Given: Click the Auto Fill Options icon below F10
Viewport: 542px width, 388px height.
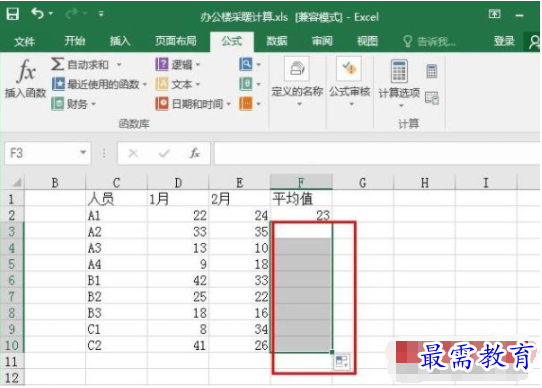Looking at the screenshot, I should tap(342, 362).
